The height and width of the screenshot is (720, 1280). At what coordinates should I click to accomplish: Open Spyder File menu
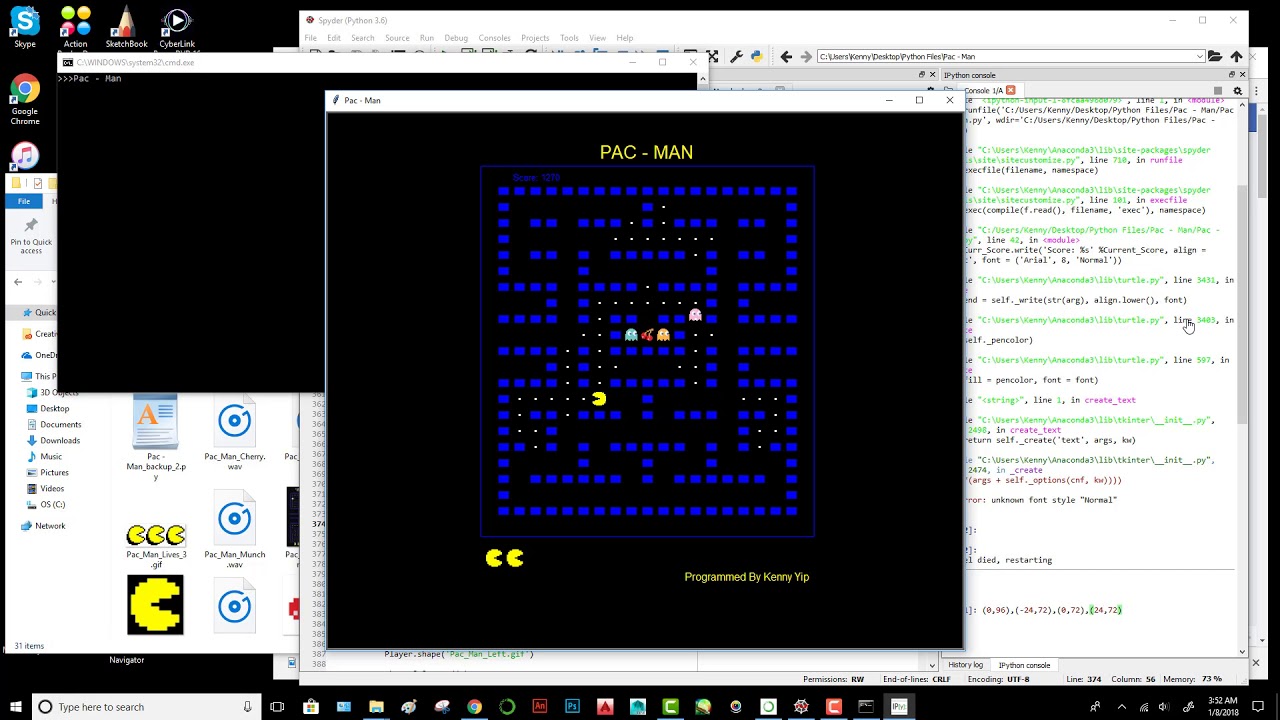point(311,38)
